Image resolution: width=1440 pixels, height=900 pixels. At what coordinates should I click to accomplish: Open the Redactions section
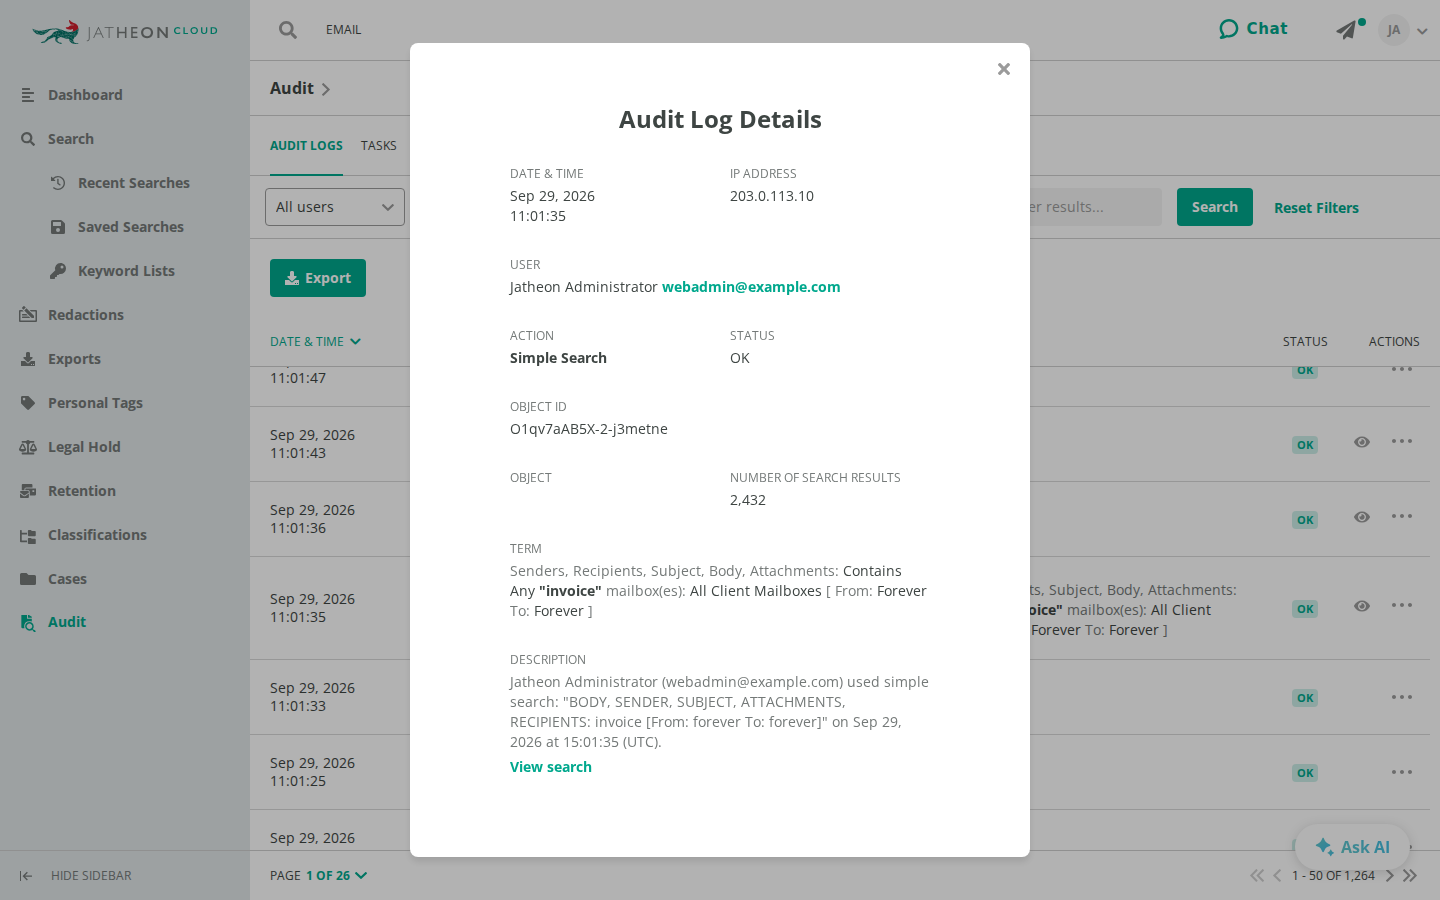click(x=86, y=315)
